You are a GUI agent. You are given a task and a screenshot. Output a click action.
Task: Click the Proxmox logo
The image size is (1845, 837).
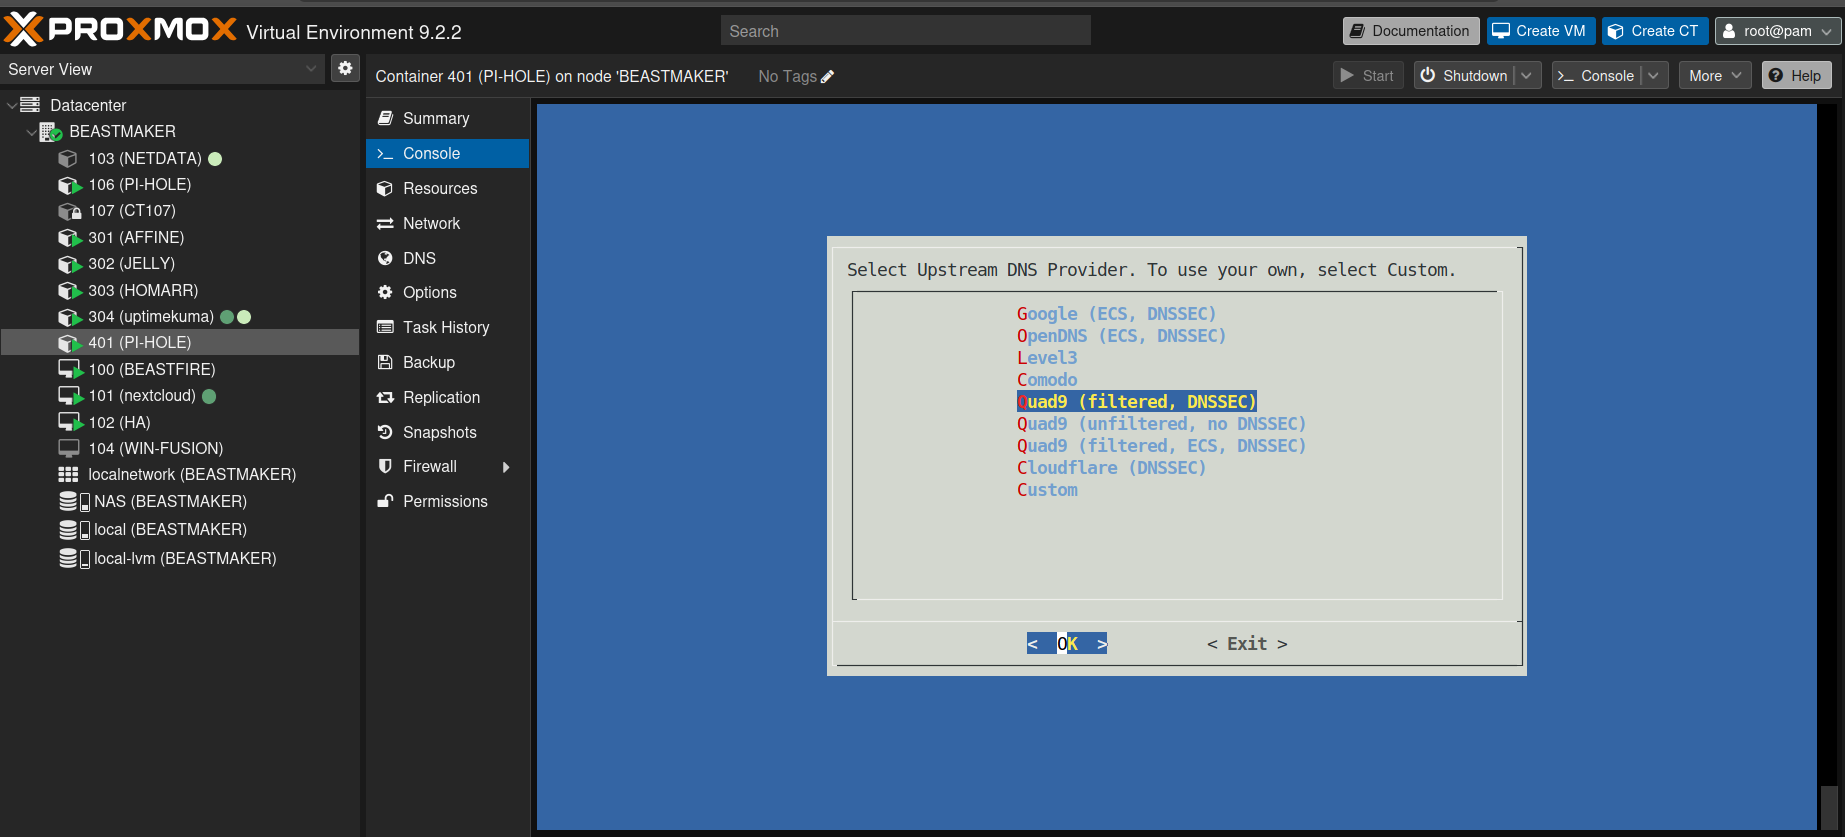(121, 30)
